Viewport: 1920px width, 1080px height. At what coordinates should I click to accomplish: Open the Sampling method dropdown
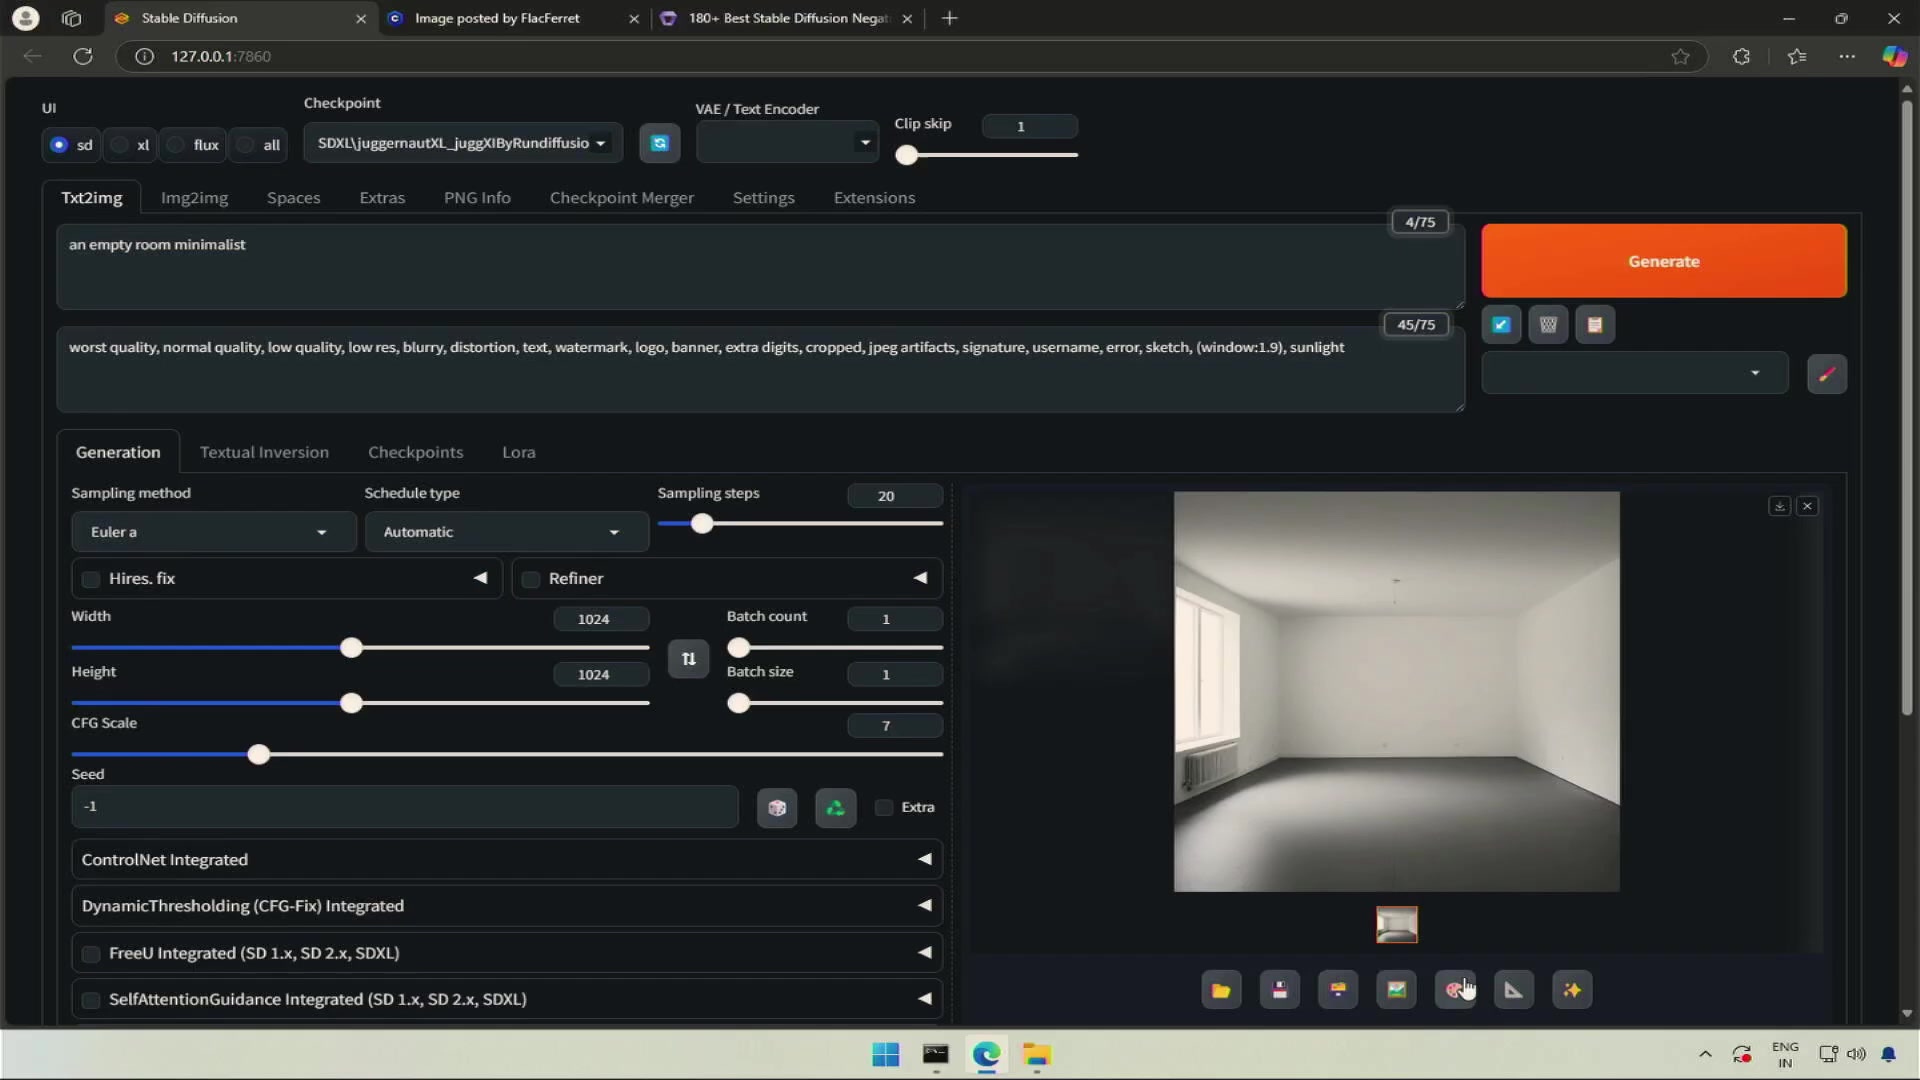coord(213,532)
